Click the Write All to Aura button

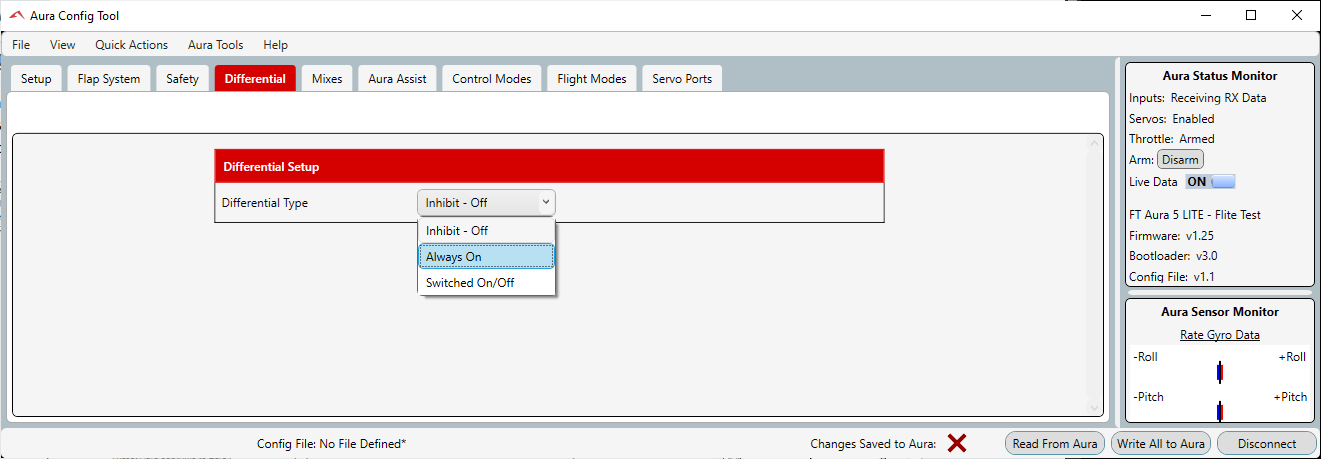1161,443
